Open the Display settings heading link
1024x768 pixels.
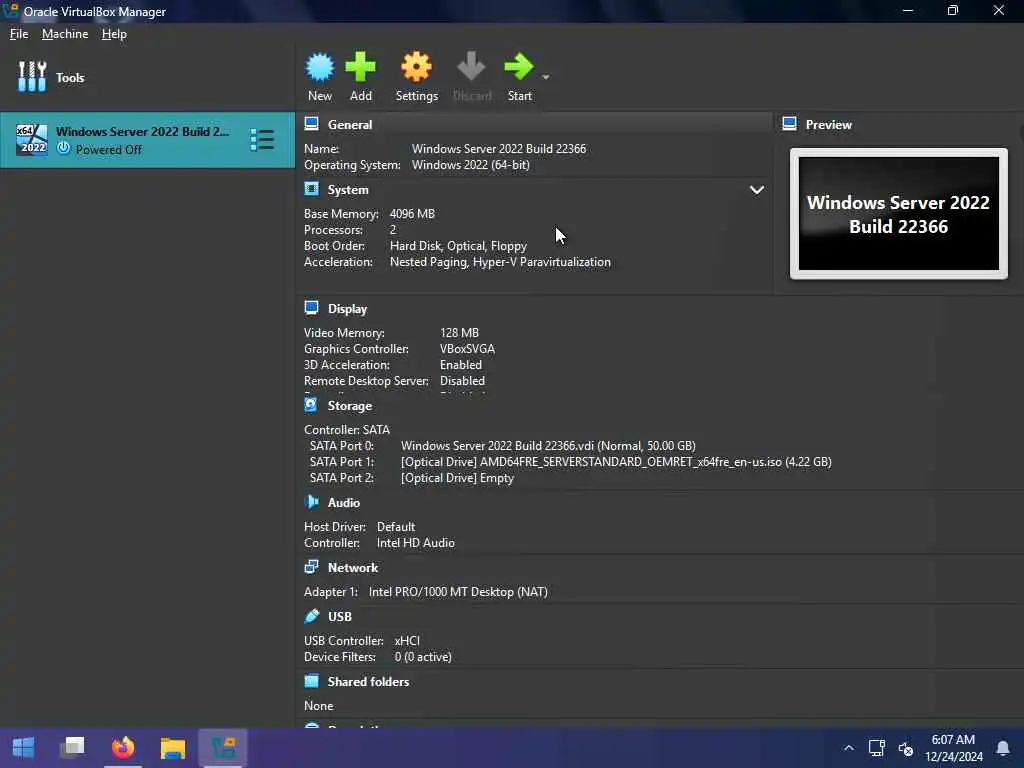coord(347,309)
